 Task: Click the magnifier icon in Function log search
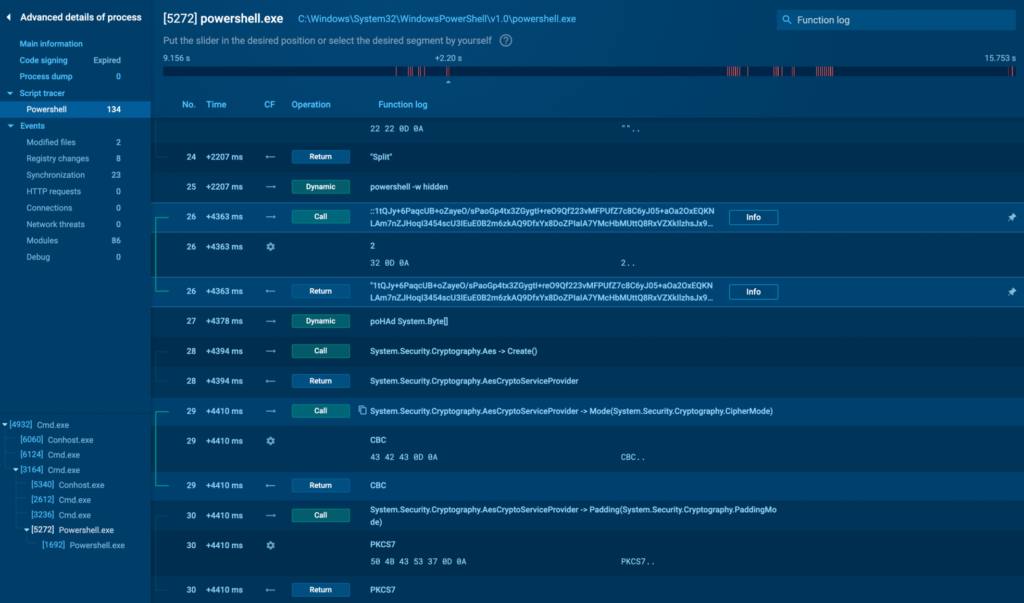[x=788, y=20]
